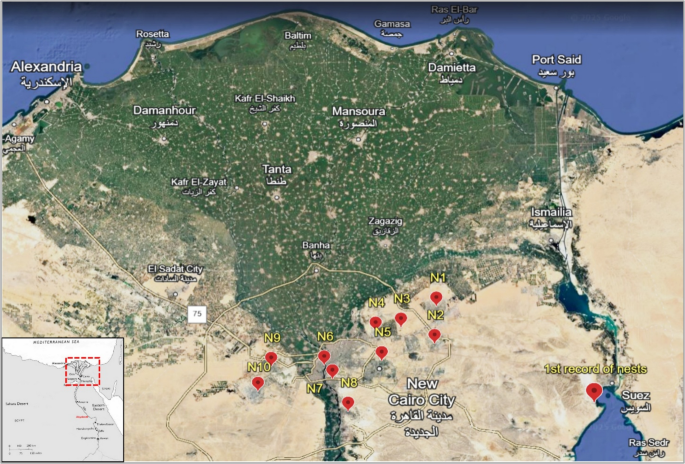Click the large red pin near Suez
685x464 pixels.
[594, 392]
